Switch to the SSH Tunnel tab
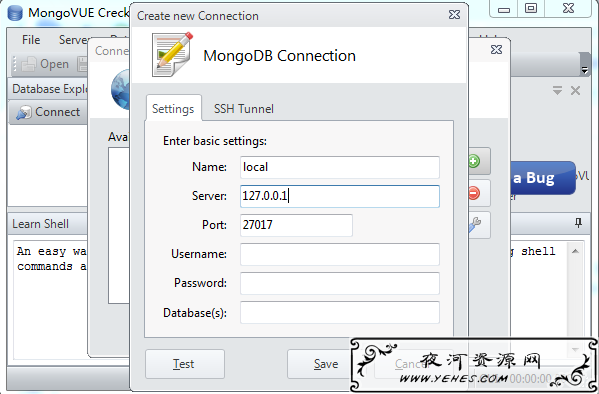This screenshot has height=394, width=599. click(244, 109)
